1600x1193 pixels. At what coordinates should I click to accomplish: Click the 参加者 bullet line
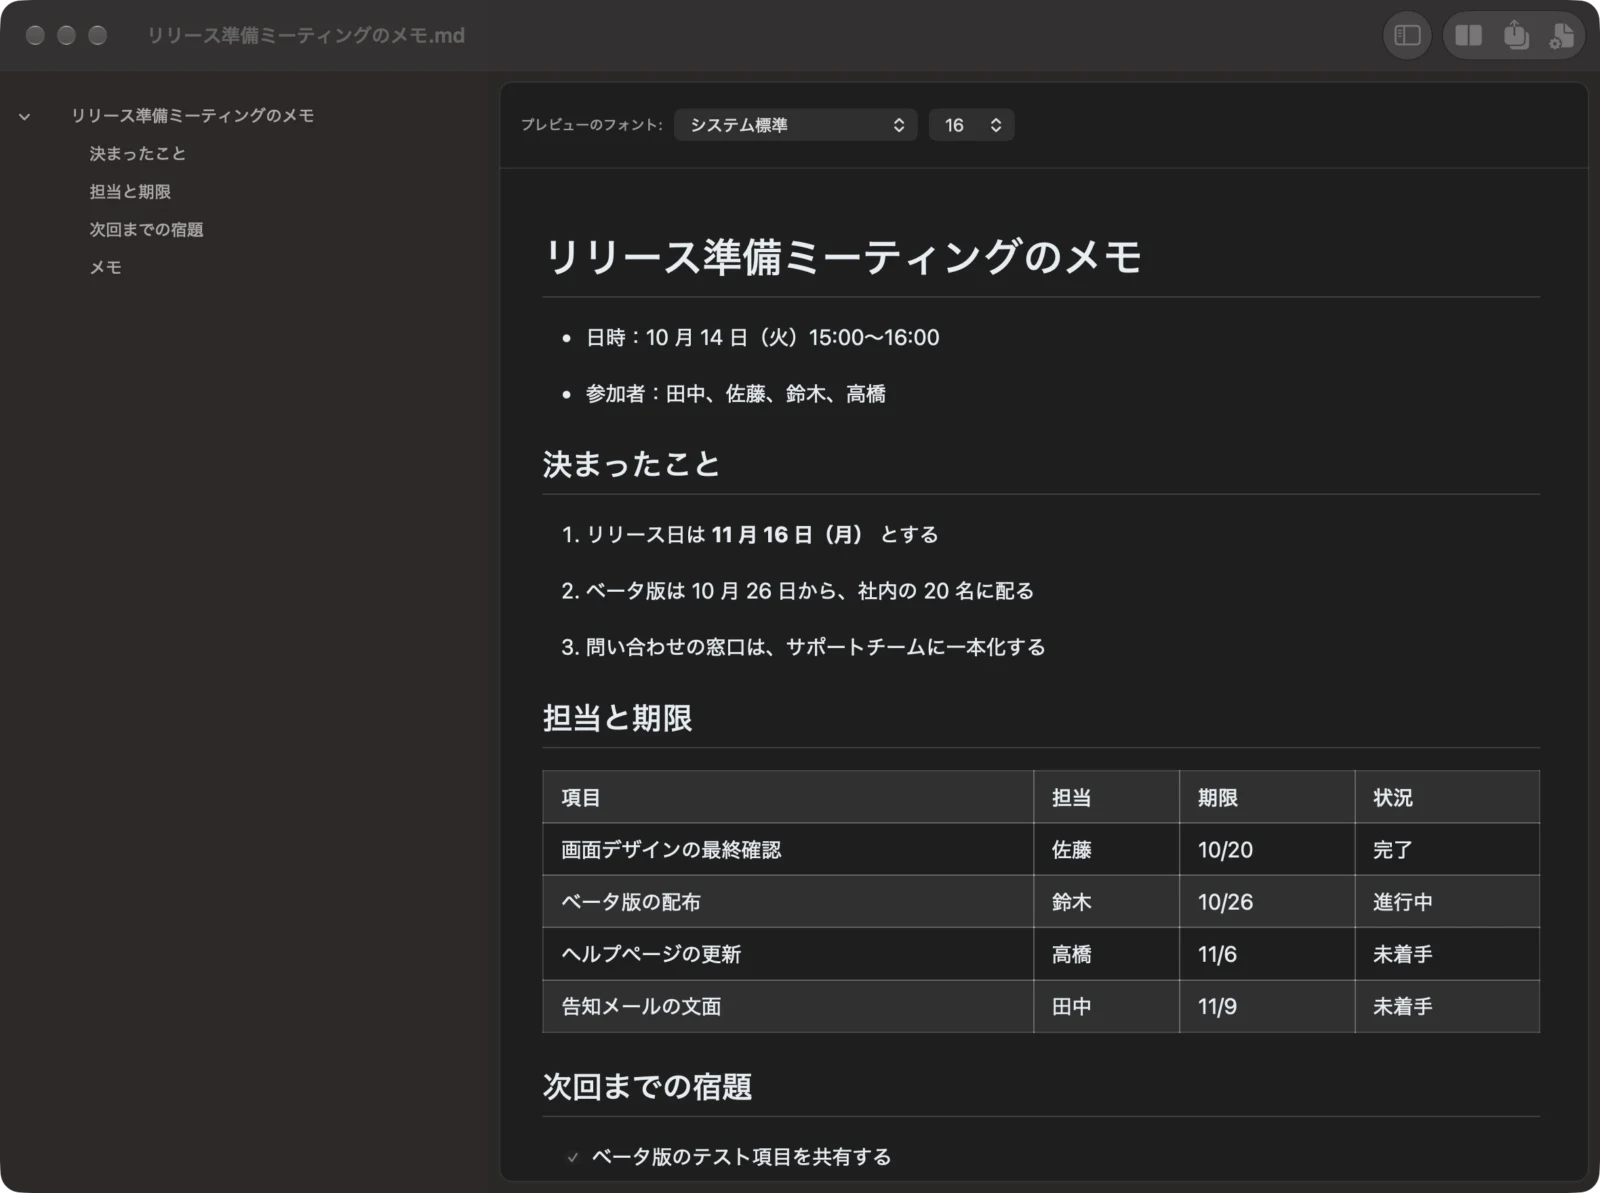[x=735, y=394]
